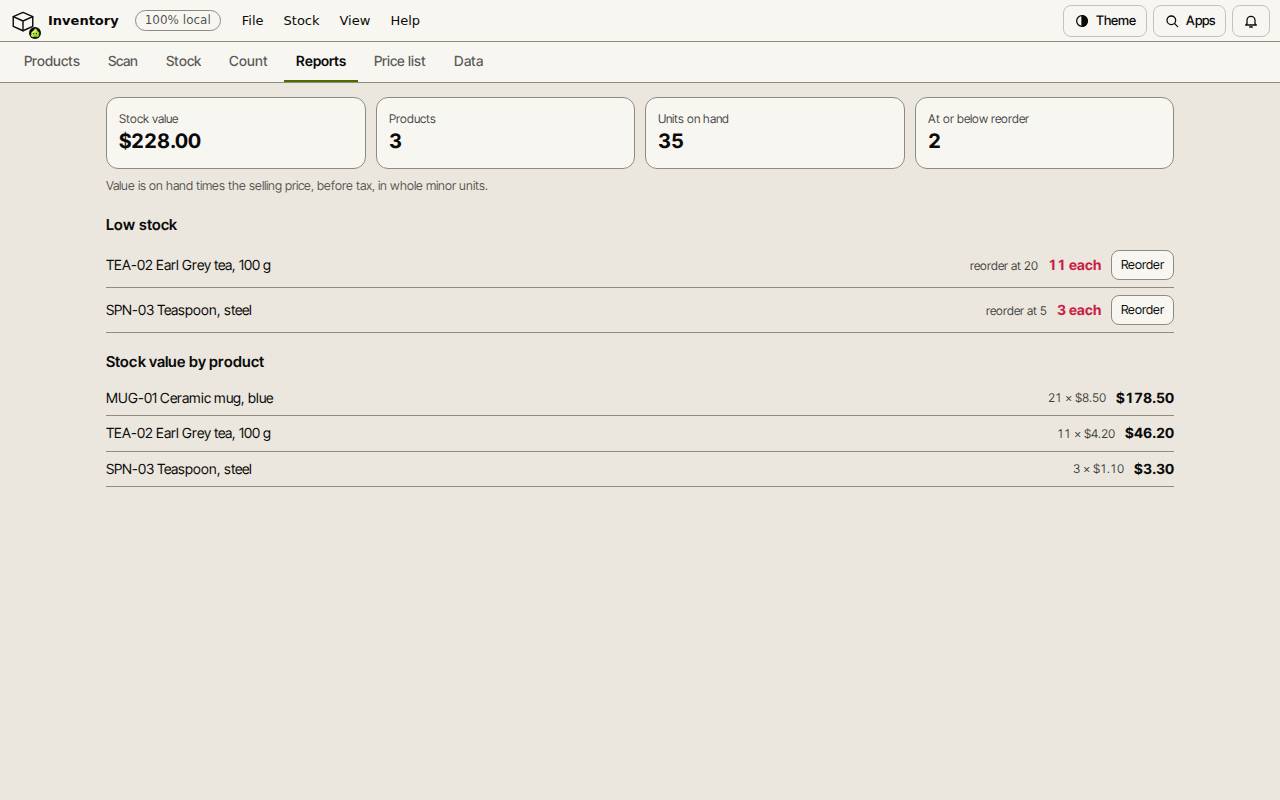1280x800 pixels.
Task: Click SPN-03 Teaspoon, steel in Low stock
Action: (179, 310)
